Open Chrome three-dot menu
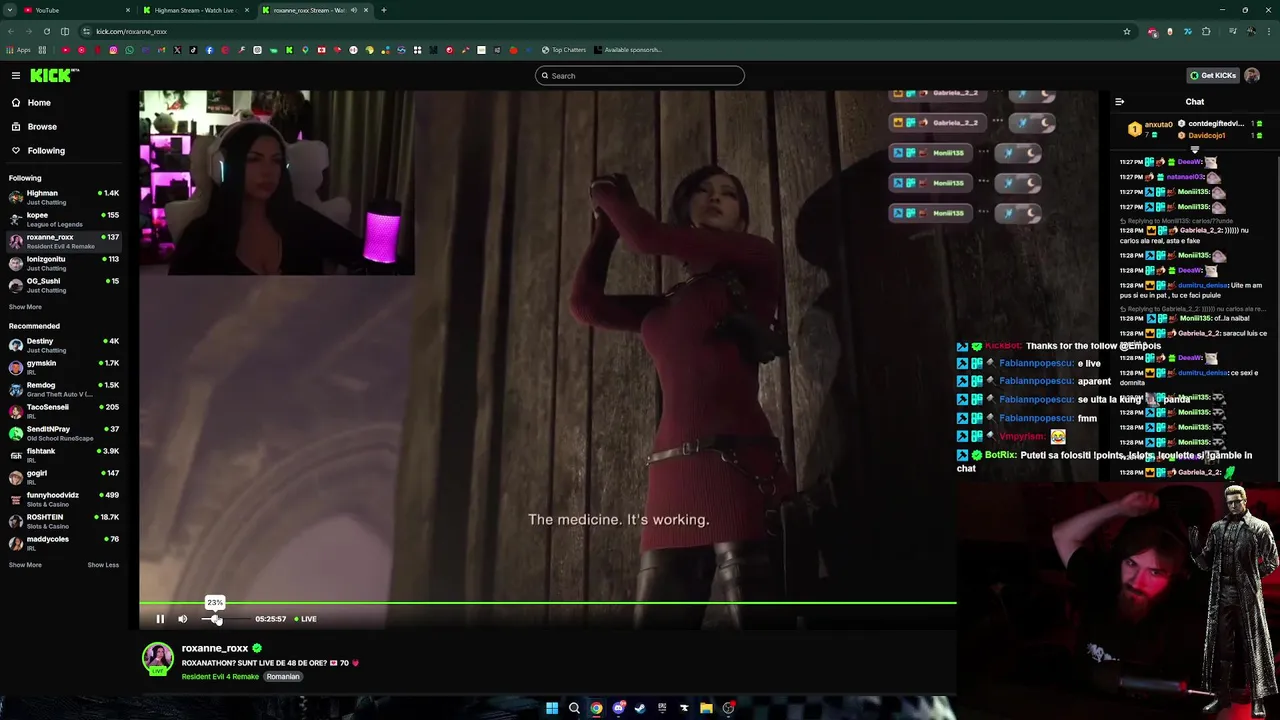This screenshot has width=1280, height=720. click(x=1268, y=31)
